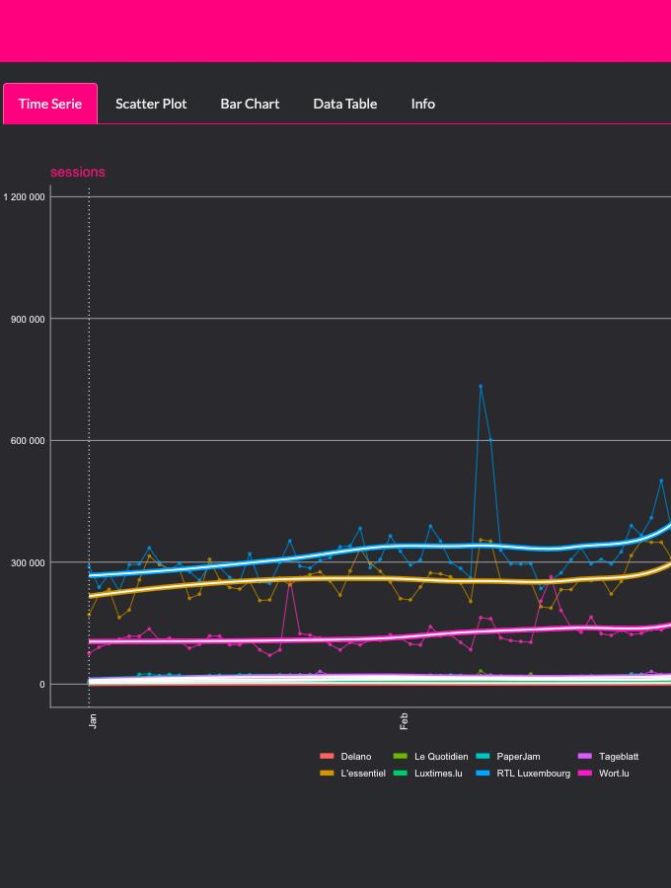Go to the Info tab
The width and height of the screenshot is (671, 888).
pyautogui.click(x=423, y=104)
